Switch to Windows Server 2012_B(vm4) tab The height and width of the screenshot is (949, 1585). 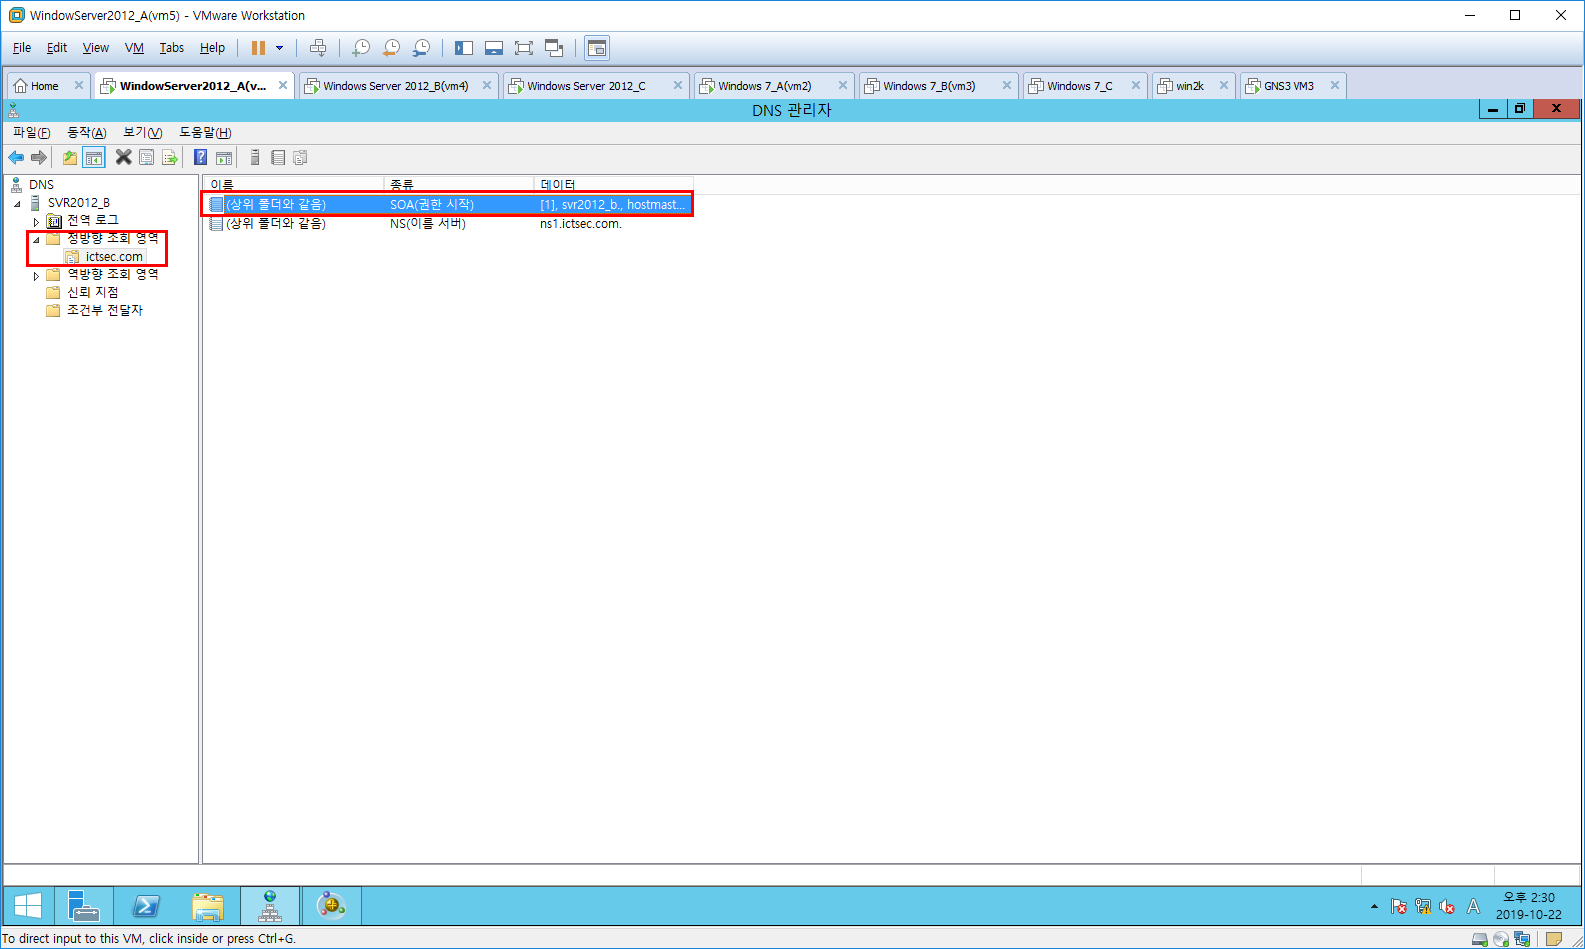click(x=395, y=86)
